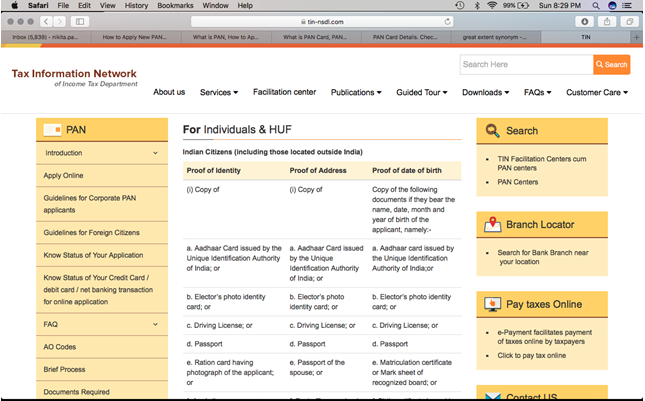Expand the Guided Tour dropdown menu
Screen dimensions: 645x401
(422, 93)
